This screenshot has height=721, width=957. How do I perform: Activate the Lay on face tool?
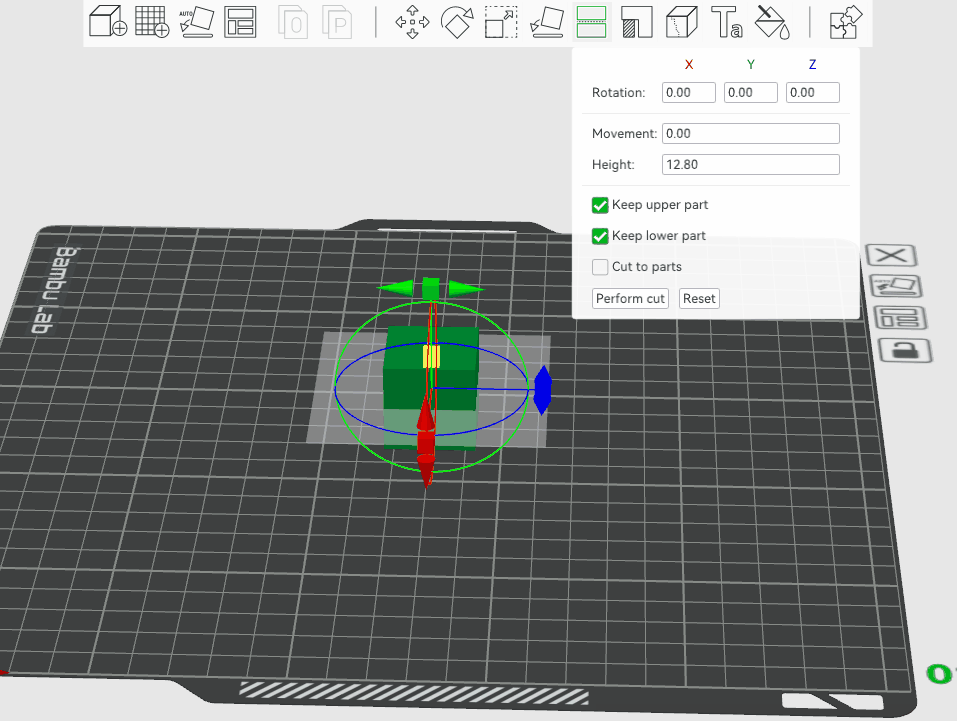546,22
